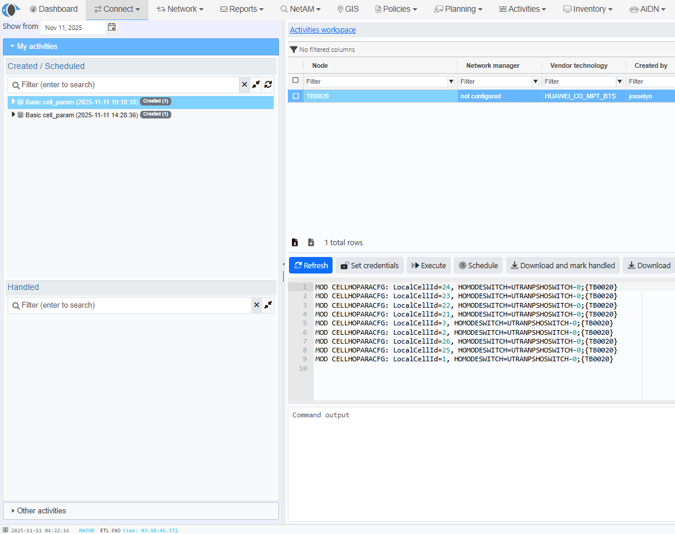
Task: Toggle the select-all checkbox in grid header
Action: pos(295,81)
